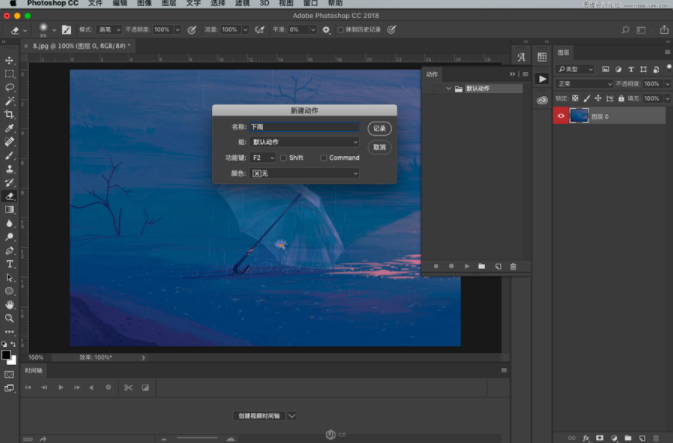Enable the Command checkbox in the dialog
Viewport: 673px width, 443px height.
pyautogui.click(x=324, y=158)
